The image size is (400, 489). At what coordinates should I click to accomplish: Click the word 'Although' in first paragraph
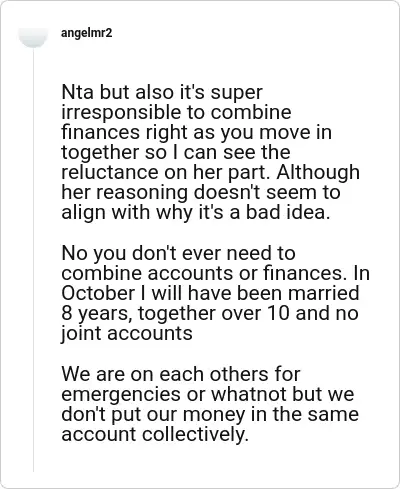(x=318, y=172)
